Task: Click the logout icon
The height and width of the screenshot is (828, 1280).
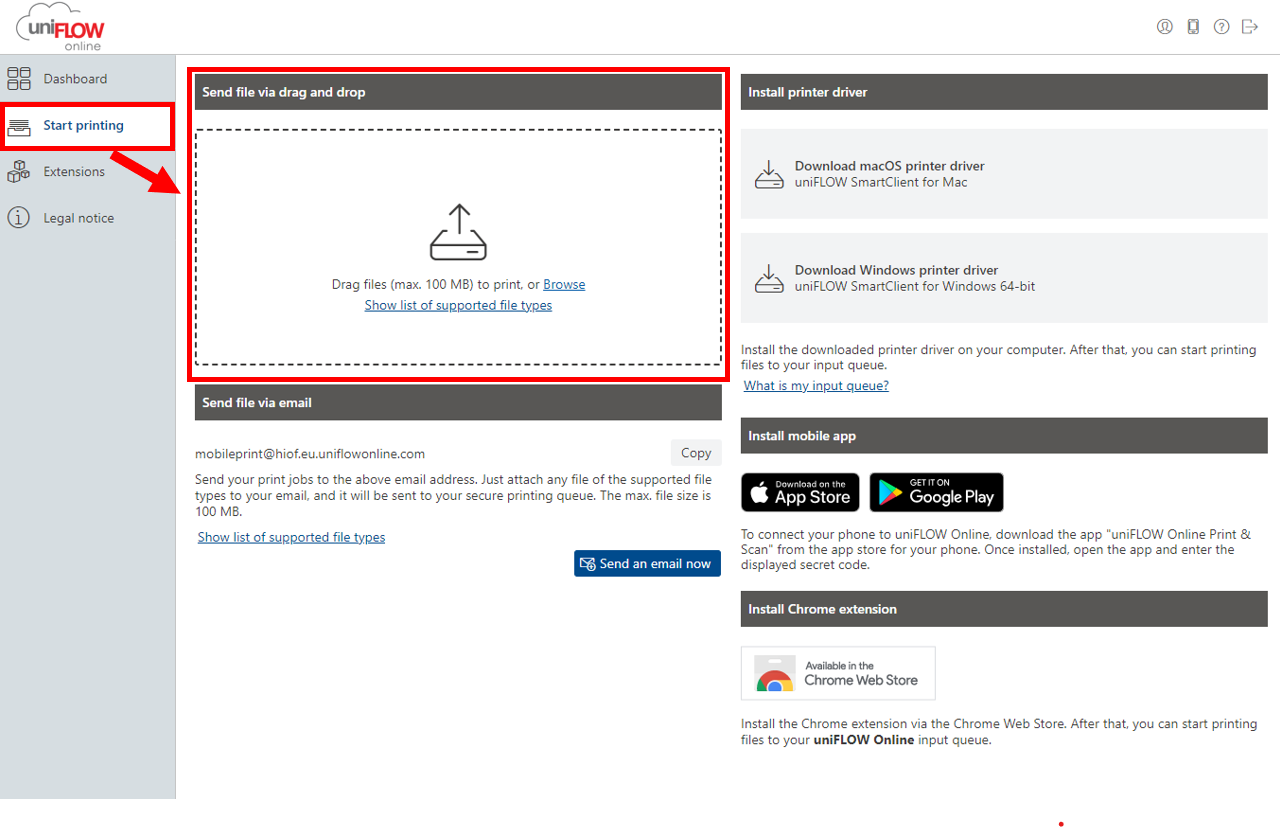Action: click(1250, 27)
